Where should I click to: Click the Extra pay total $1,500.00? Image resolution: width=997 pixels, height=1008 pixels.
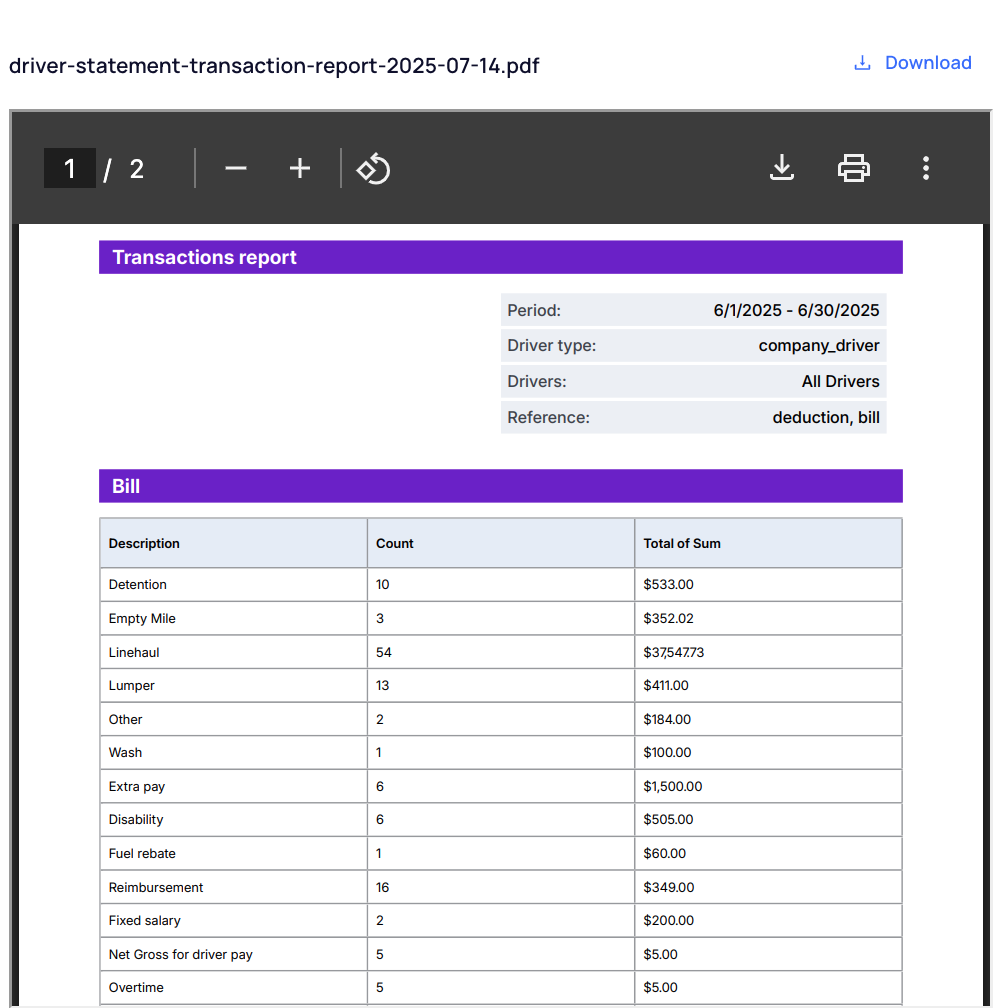673,786
